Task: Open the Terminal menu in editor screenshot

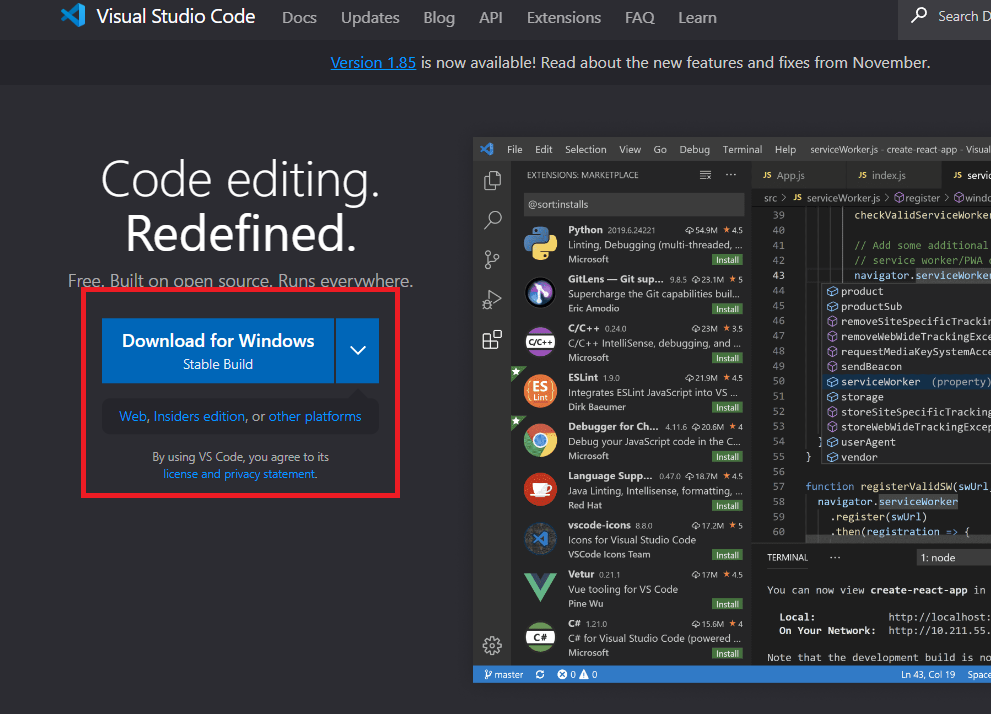Action: [742, 150]
